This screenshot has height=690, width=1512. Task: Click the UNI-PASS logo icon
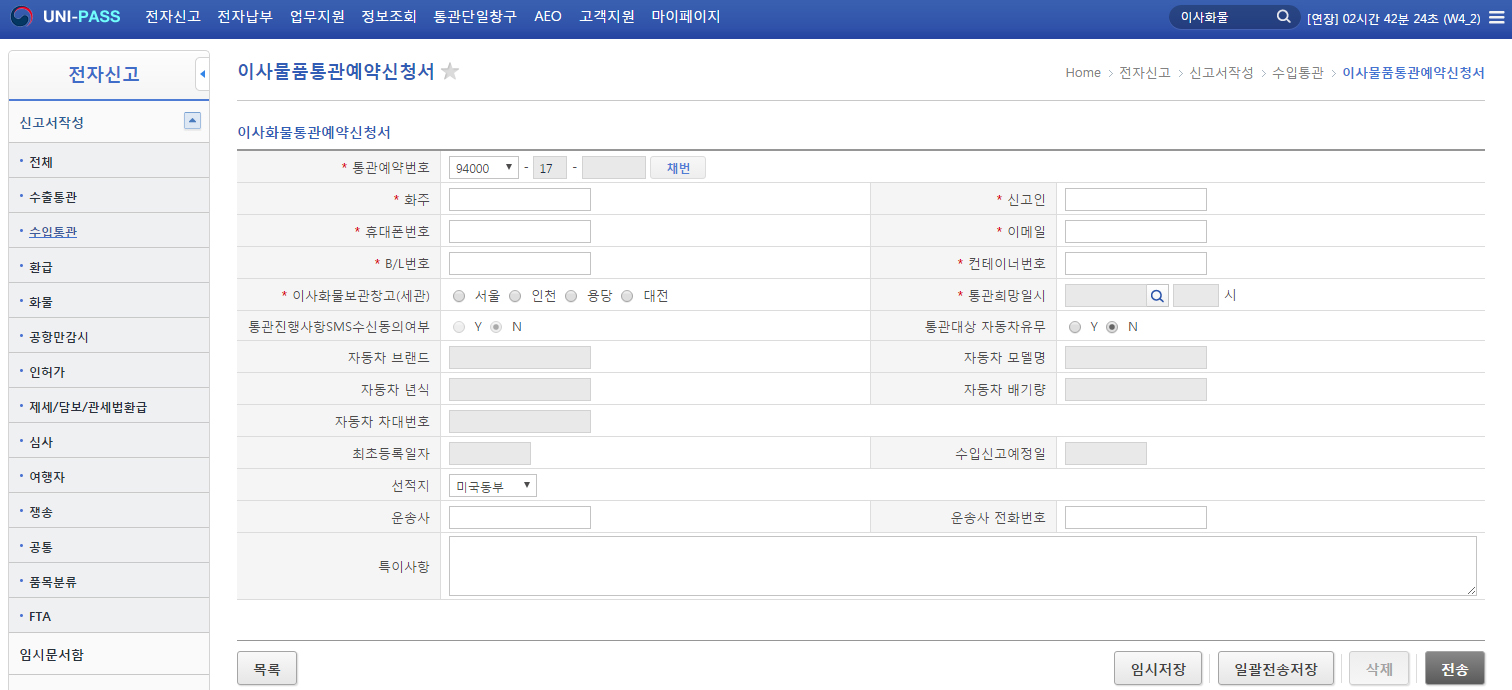click(21, 17)
